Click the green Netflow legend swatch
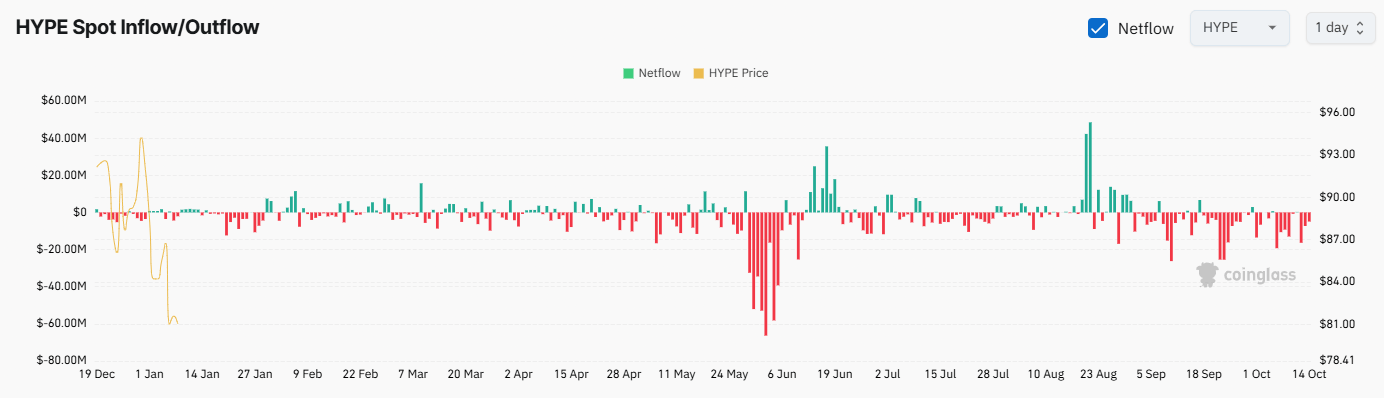The width and height of the screenshot is (1384, 398). (628, 73)
